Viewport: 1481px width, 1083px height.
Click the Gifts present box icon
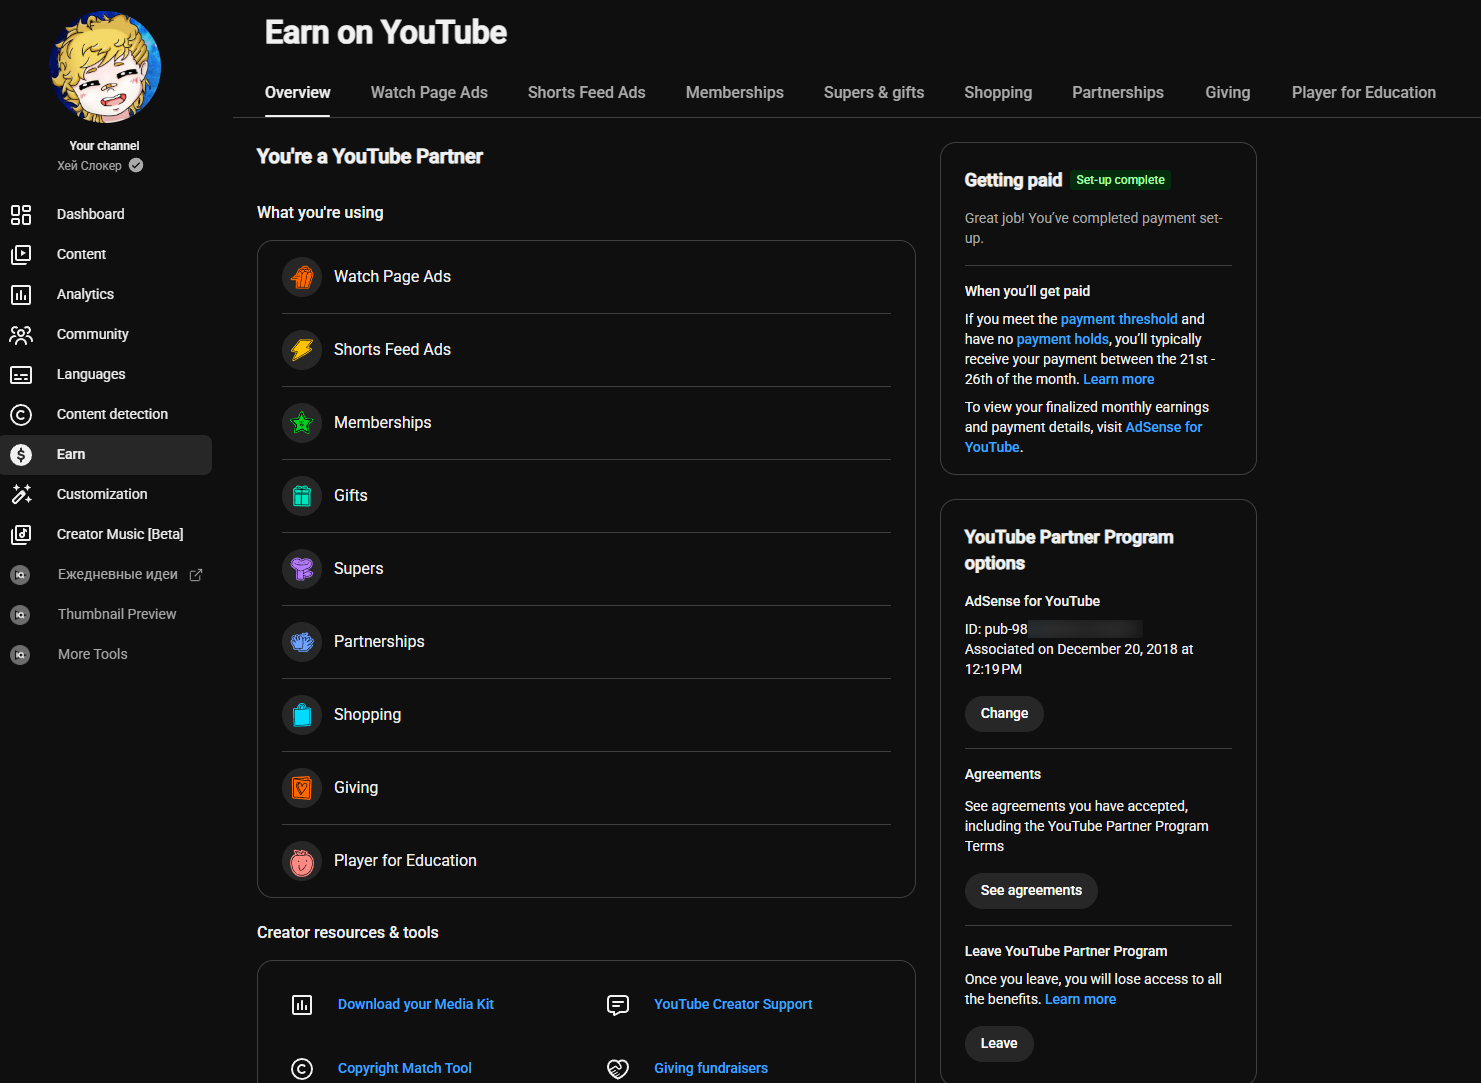point(302,496)
